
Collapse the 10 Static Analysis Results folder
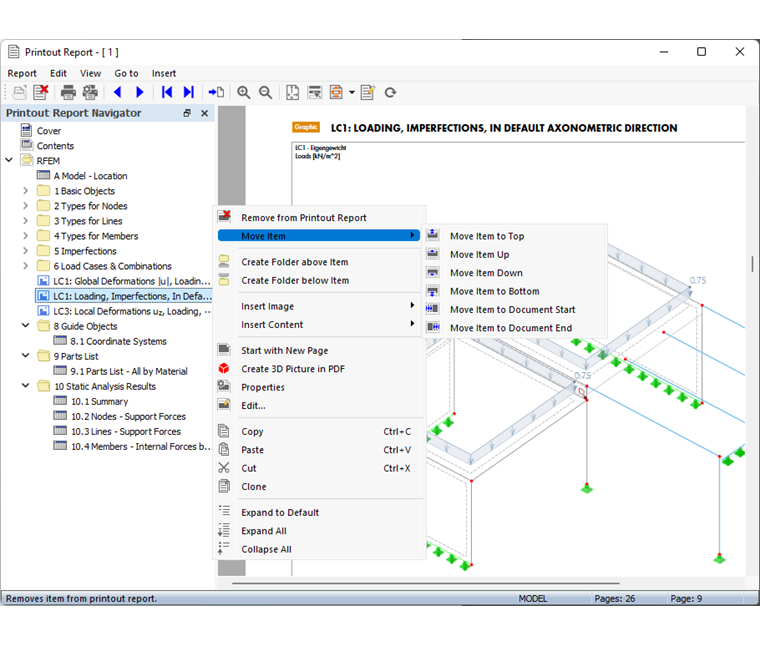pyautogui.click(x=26, y=386)
